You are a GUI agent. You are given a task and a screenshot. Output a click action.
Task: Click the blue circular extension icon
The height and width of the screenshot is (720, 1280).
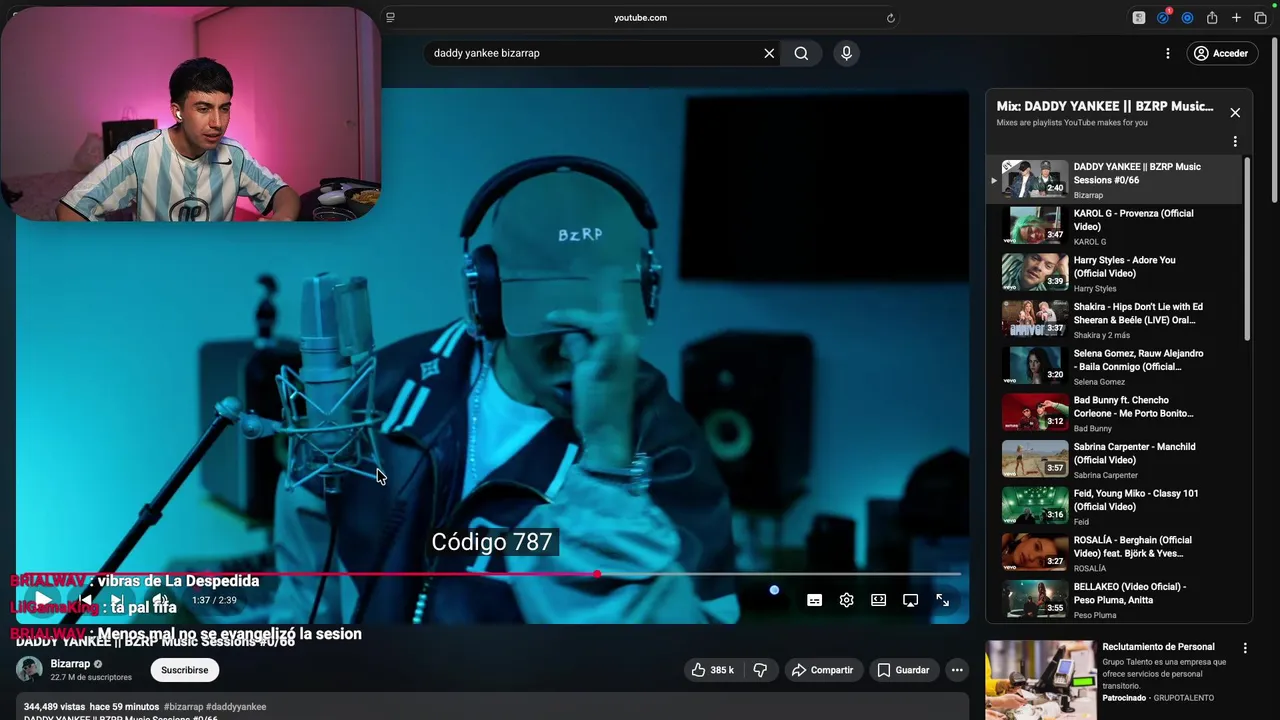1187,17
